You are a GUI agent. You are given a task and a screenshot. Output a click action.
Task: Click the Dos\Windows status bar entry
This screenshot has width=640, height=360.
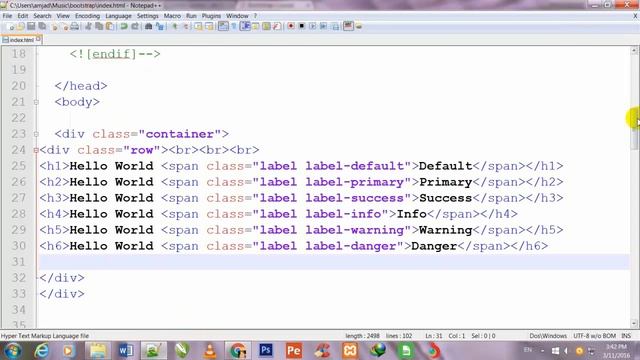[x=548, y=336]
